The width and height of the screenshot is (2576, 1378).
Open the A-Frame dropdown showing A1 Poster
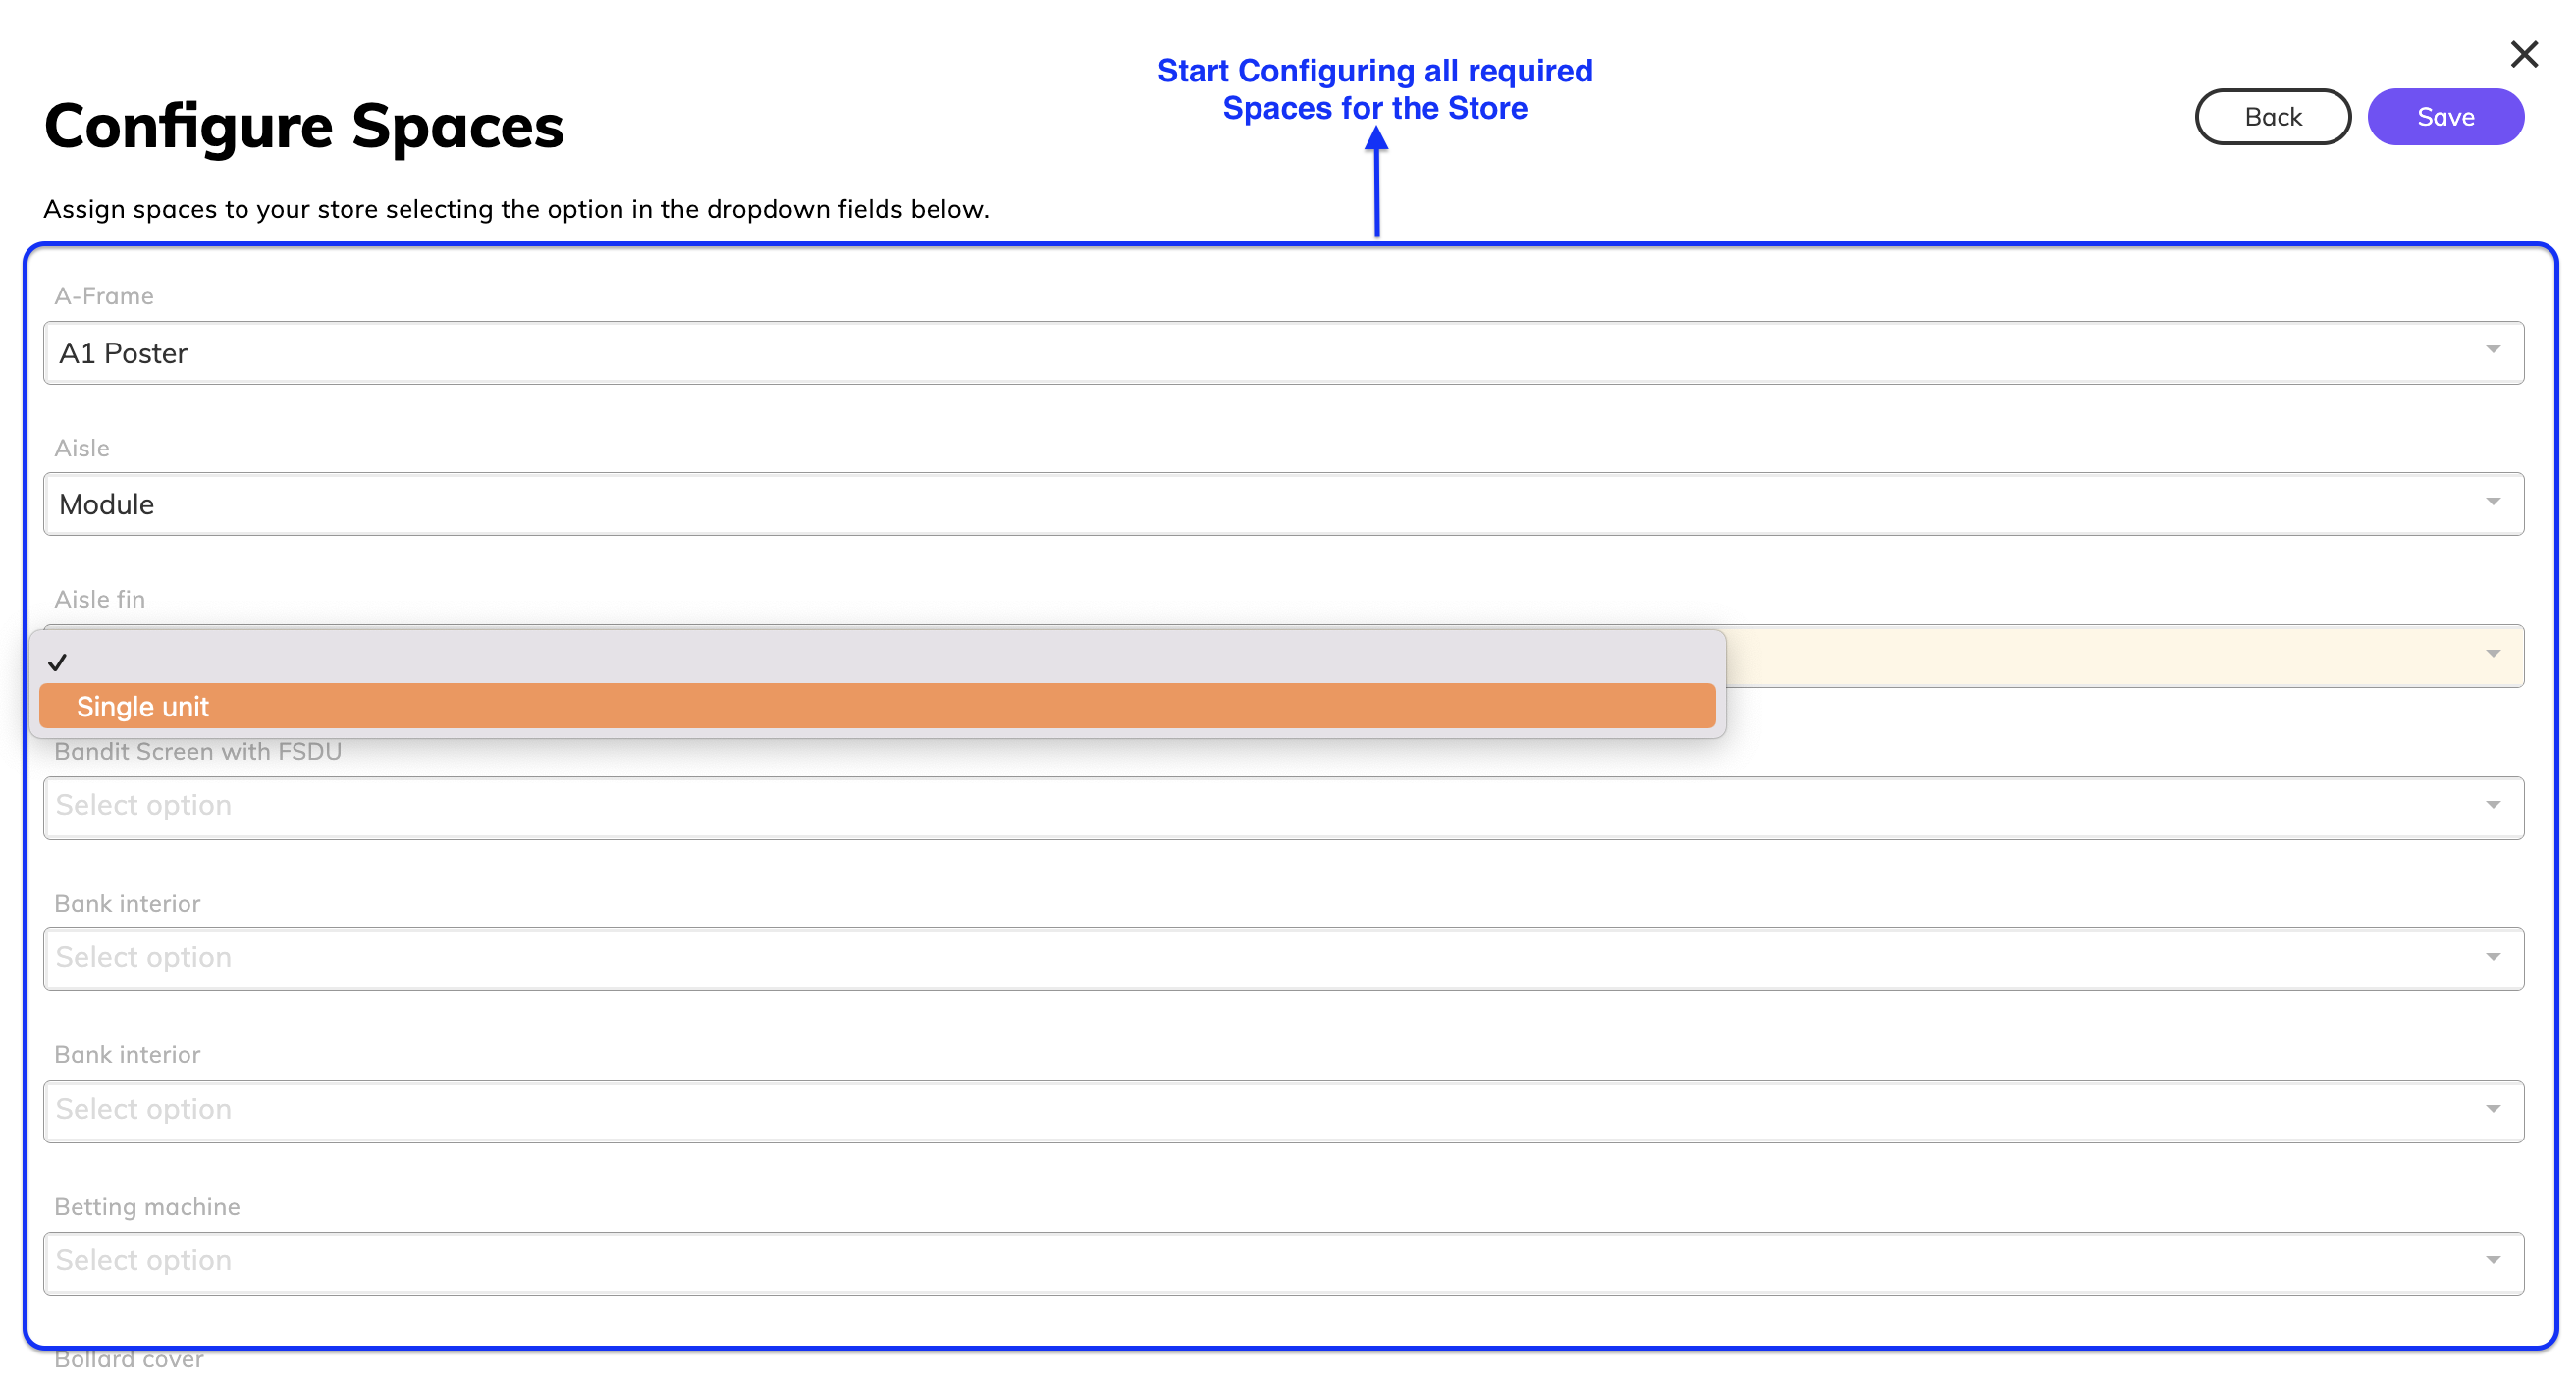click(1282, 353)
